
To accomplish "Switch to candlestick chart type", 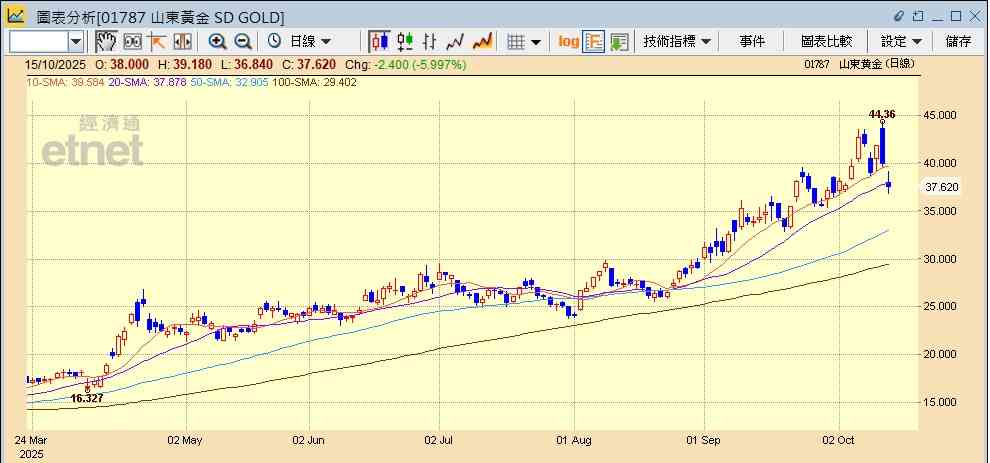I will coord(379,41).
